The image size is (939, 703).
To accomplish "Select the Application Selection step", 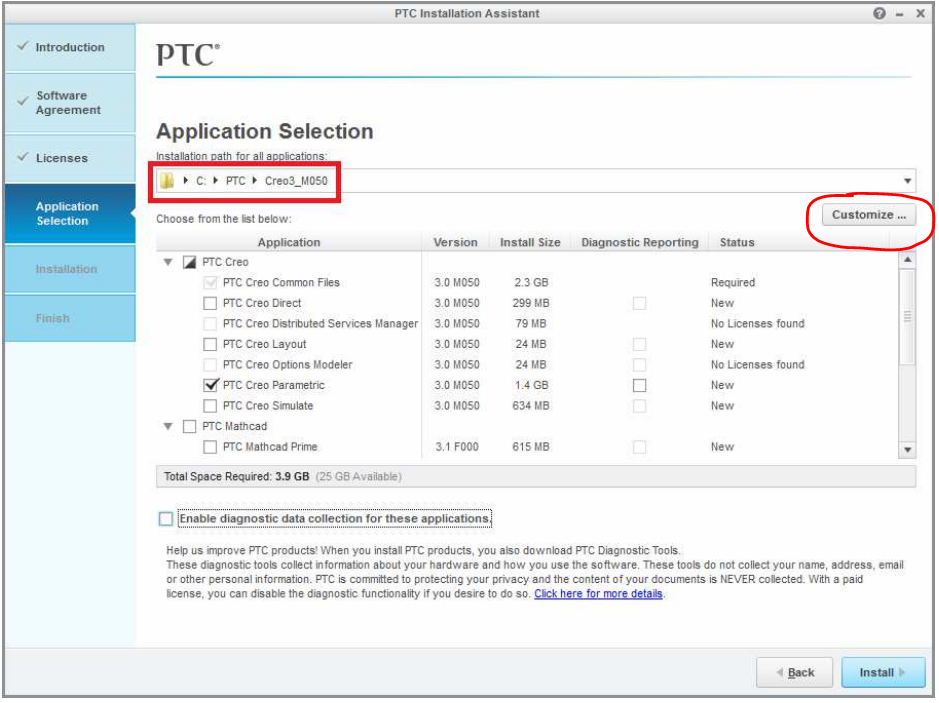I will [x=70, y=214].
